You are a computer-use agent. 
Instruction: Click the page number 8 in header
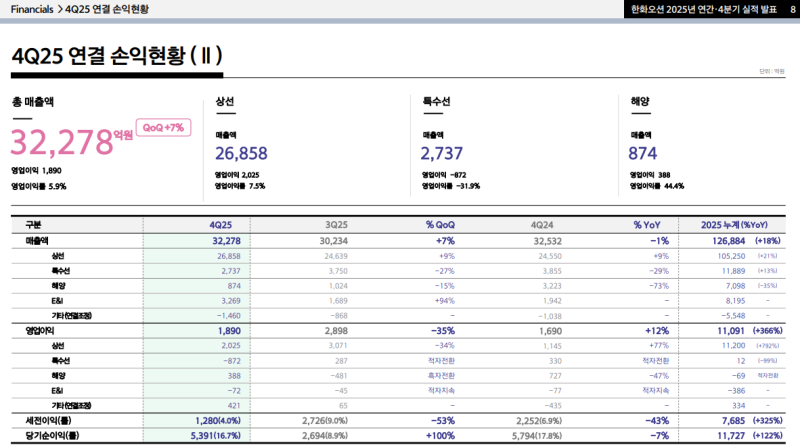point(779,9)
